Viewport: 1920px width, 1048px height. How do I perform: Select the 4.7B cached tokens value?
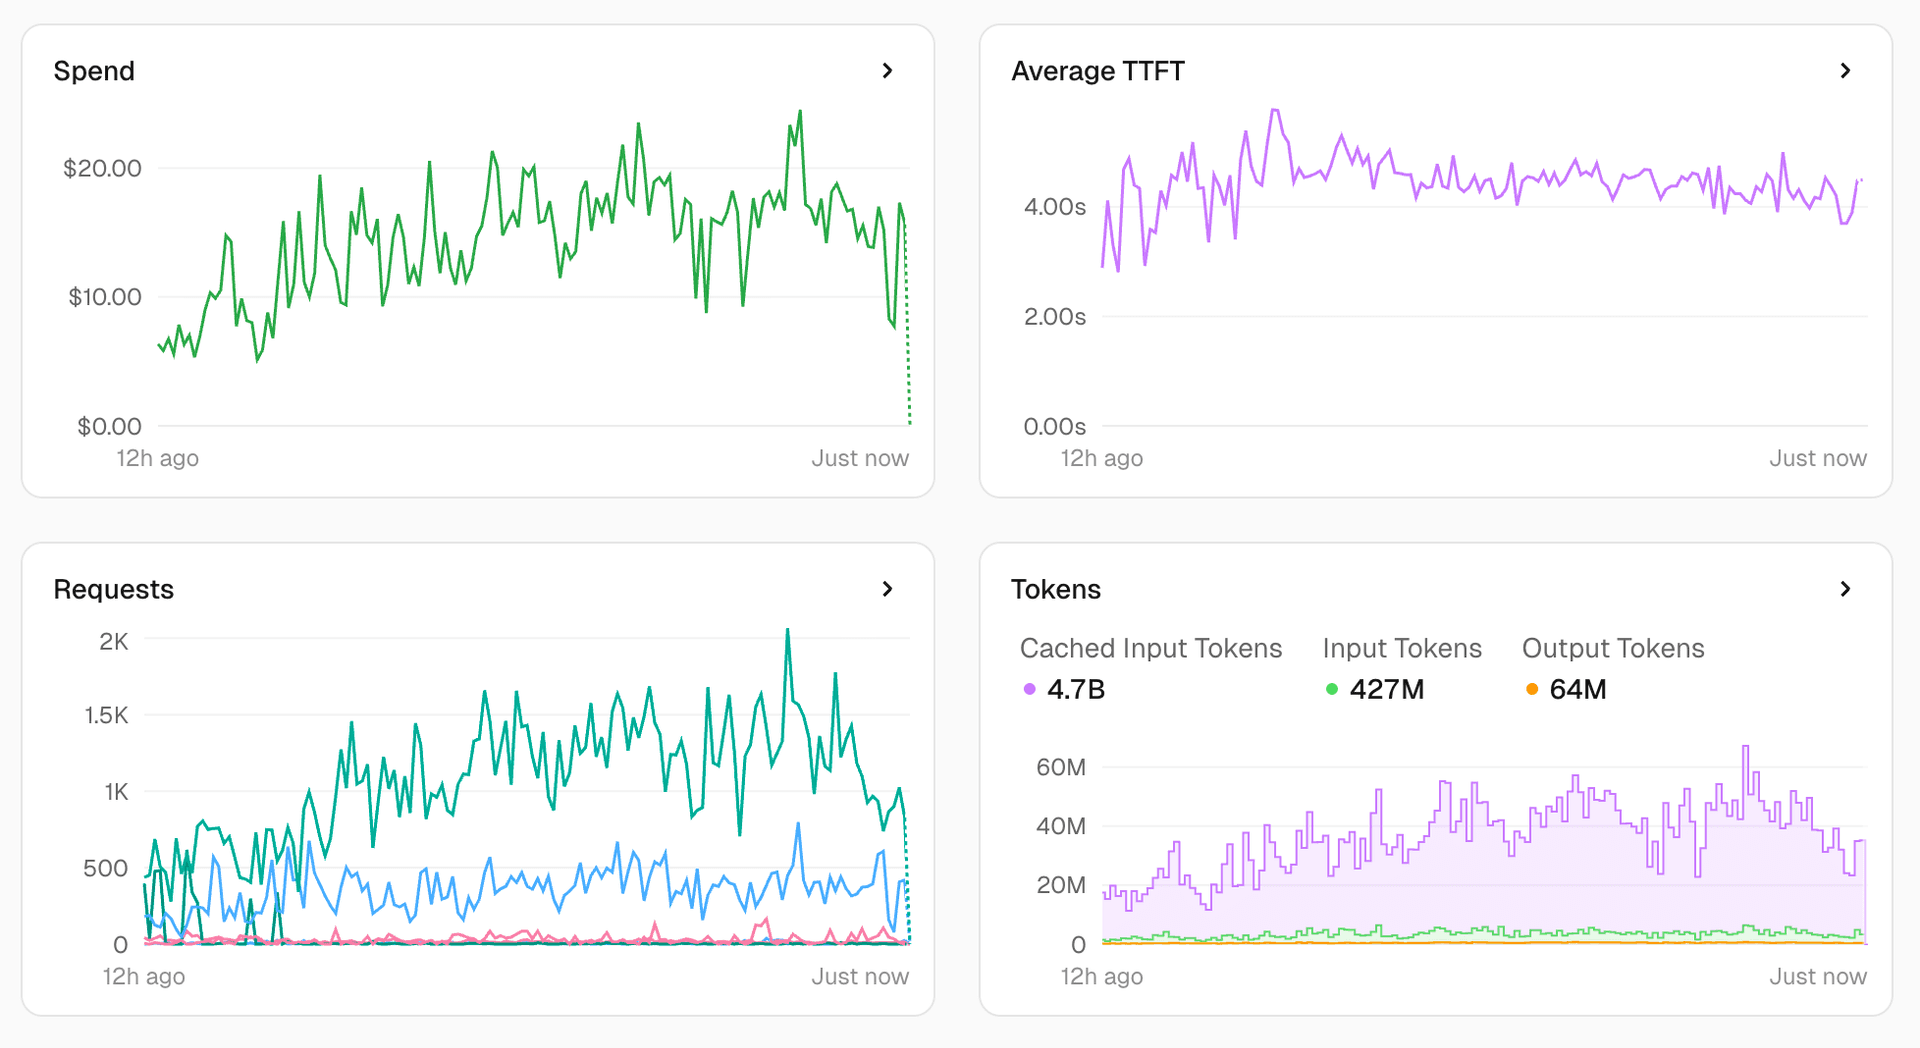point(1075,690)
